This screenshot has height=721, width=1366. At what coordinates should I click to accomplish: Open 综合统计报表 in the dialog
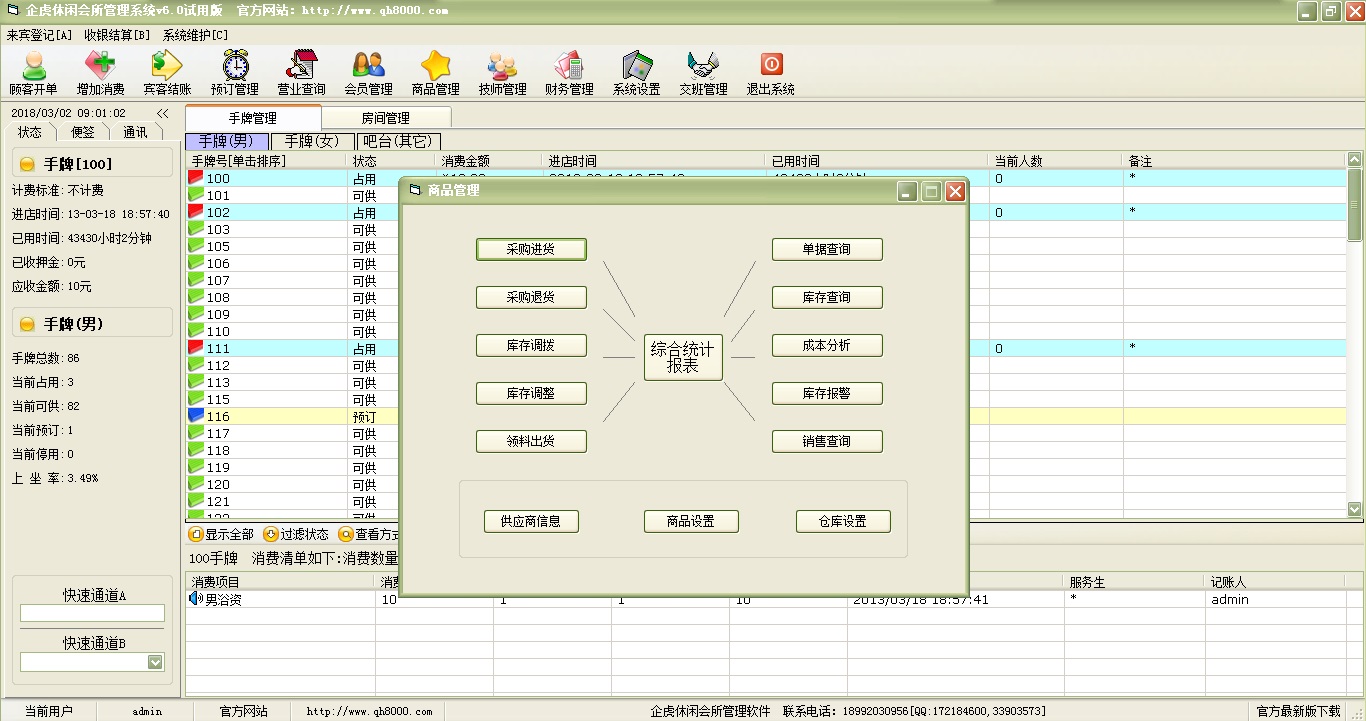click(x=683, y=358)
